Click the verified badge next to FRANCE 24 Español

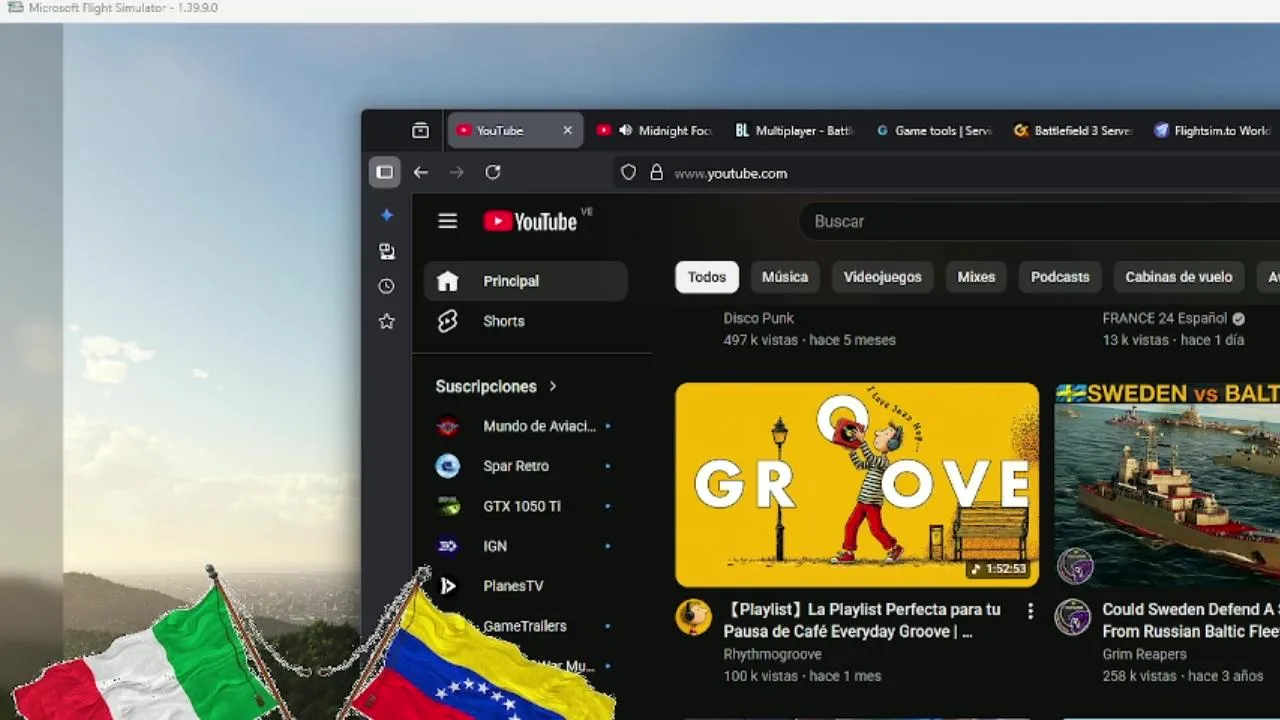(1238, 319)
